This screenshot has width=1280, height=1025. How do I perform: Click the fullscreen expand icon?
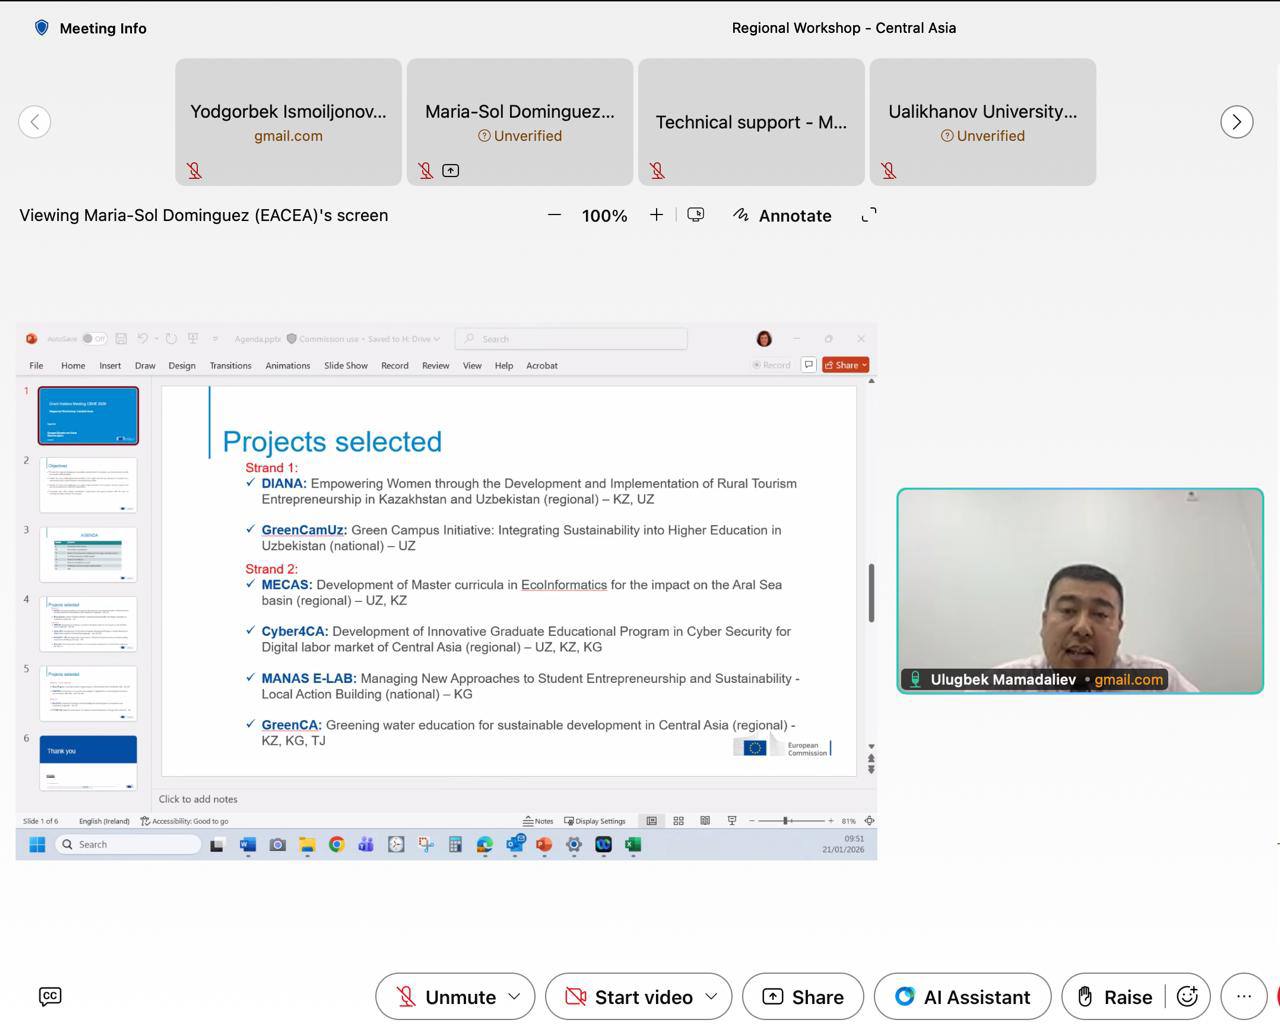[869, 215]
